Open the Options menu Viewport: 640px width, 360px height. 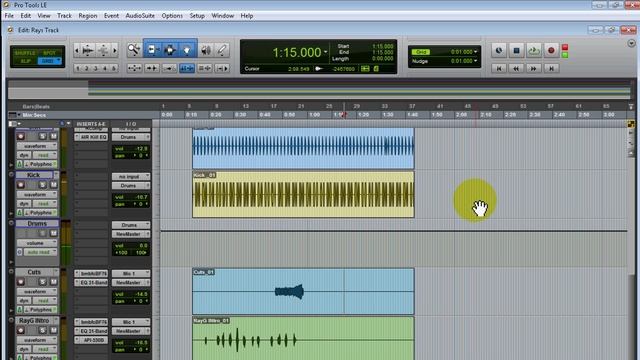pyautogui.click(x=172, y=16)
